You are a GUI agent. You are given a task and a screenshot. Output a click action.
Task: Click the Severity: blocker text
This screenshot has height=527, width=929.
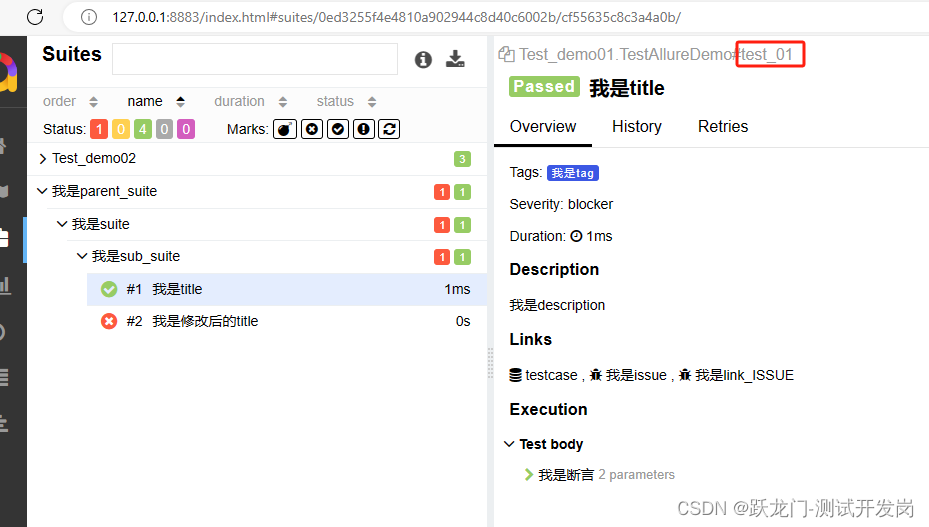click(x=561, y=205)
